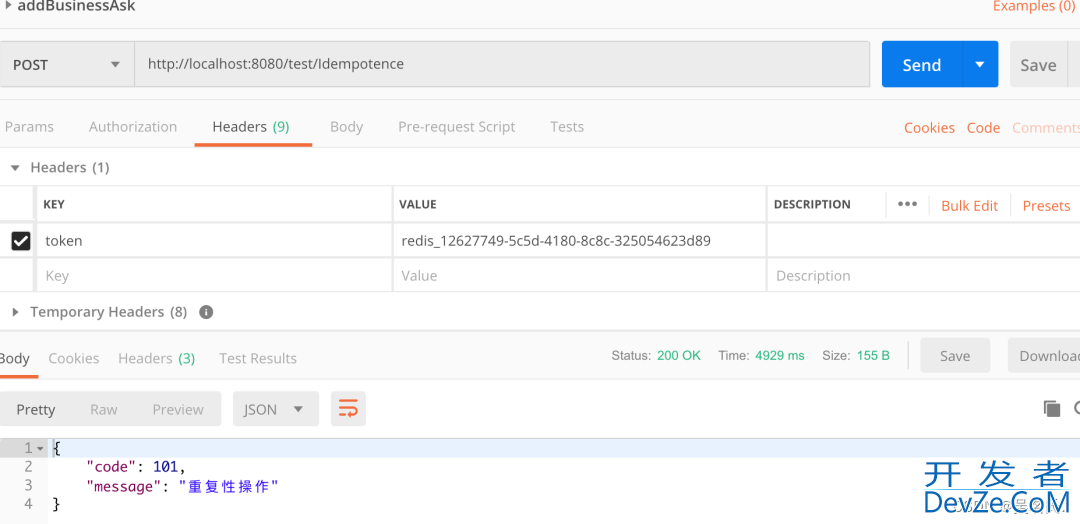Select the Pretty view mode
This screenshot has width=1080, height=524.
click(36, 409)
